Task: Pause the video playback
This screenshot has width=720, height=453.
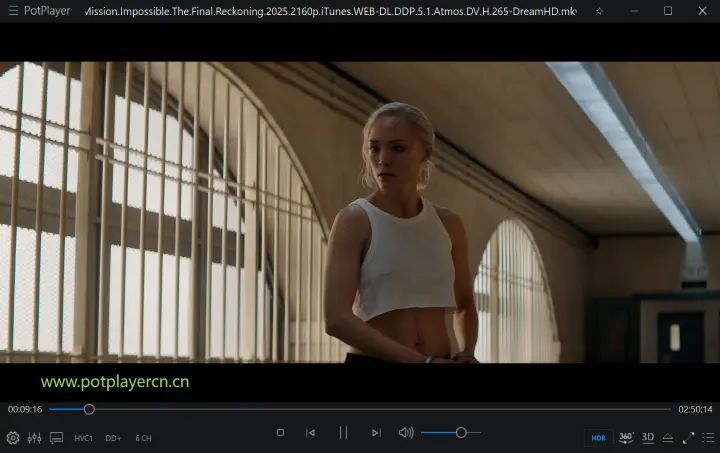Action: (343, 433)
